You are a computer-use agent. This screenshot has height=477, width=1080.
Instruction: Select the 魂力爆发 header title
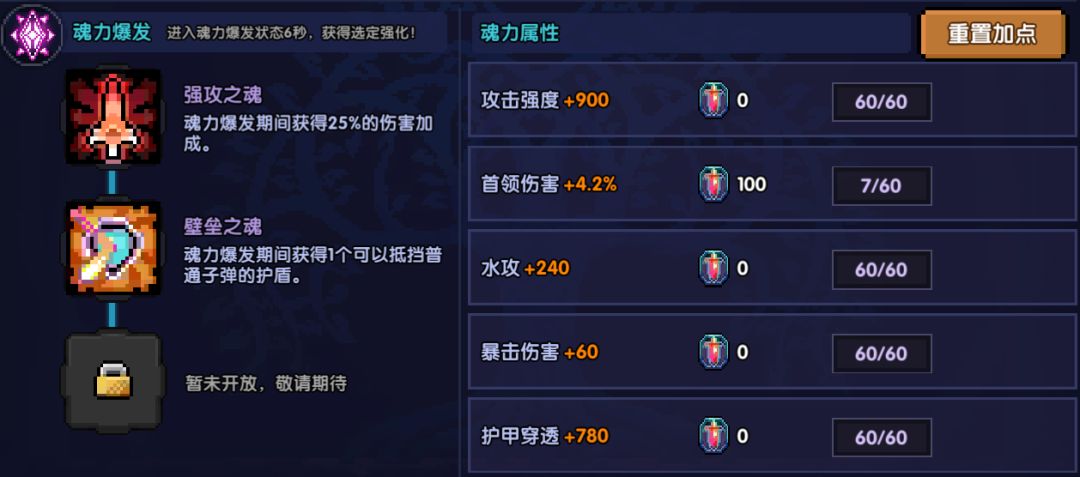pos(112,33)
